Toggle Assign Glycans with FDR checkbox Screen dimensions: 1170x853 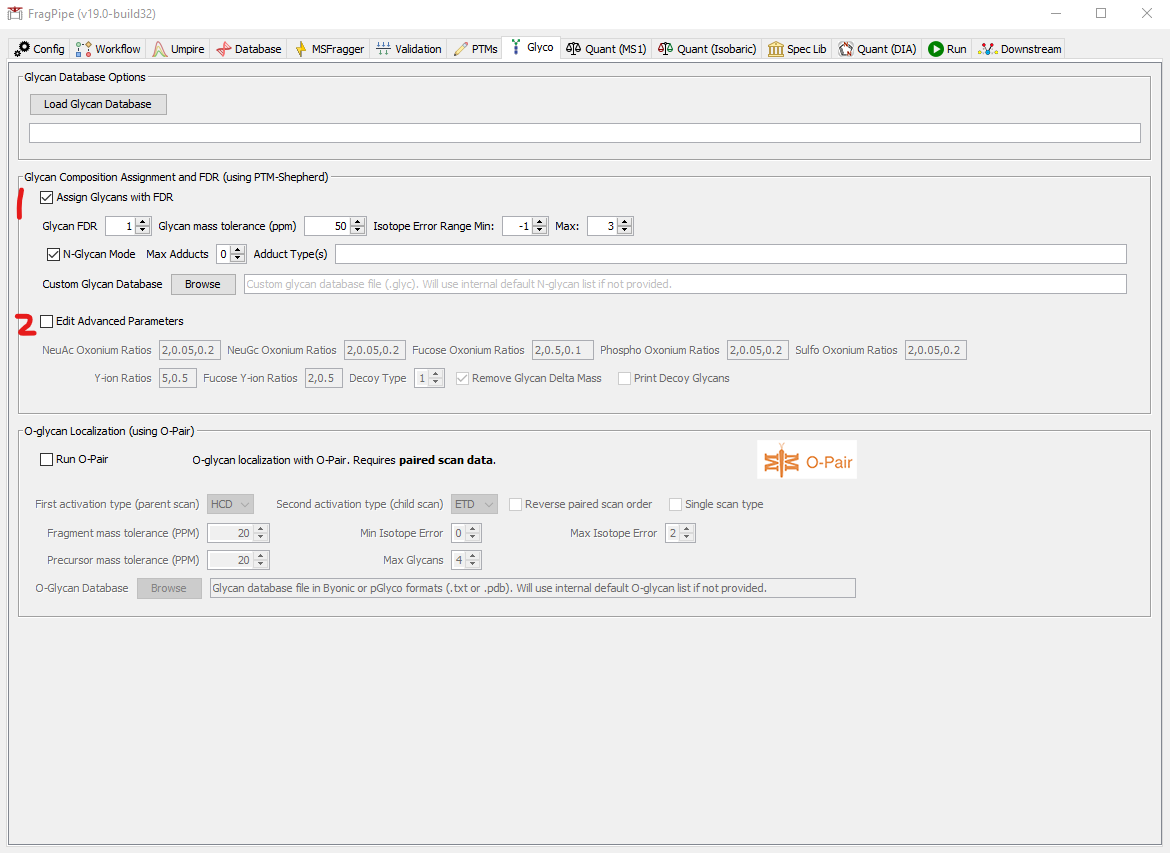pyautogui.click(x=47, y=198)
